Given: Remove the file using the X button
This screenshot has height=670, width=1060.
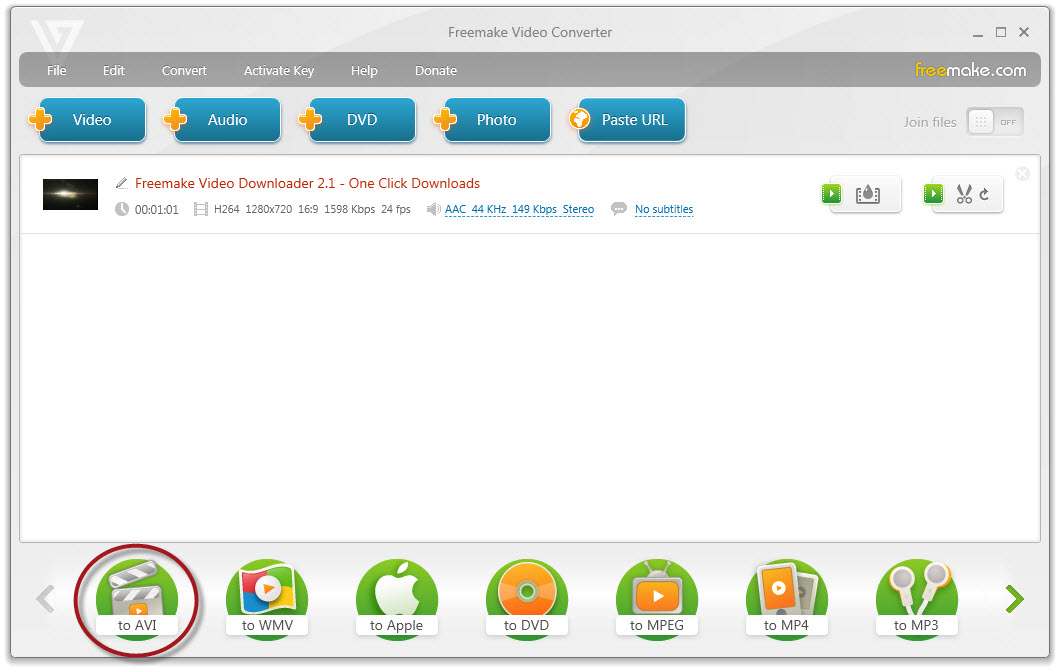Looking at the screenshot, I should tap(1022, 173).
